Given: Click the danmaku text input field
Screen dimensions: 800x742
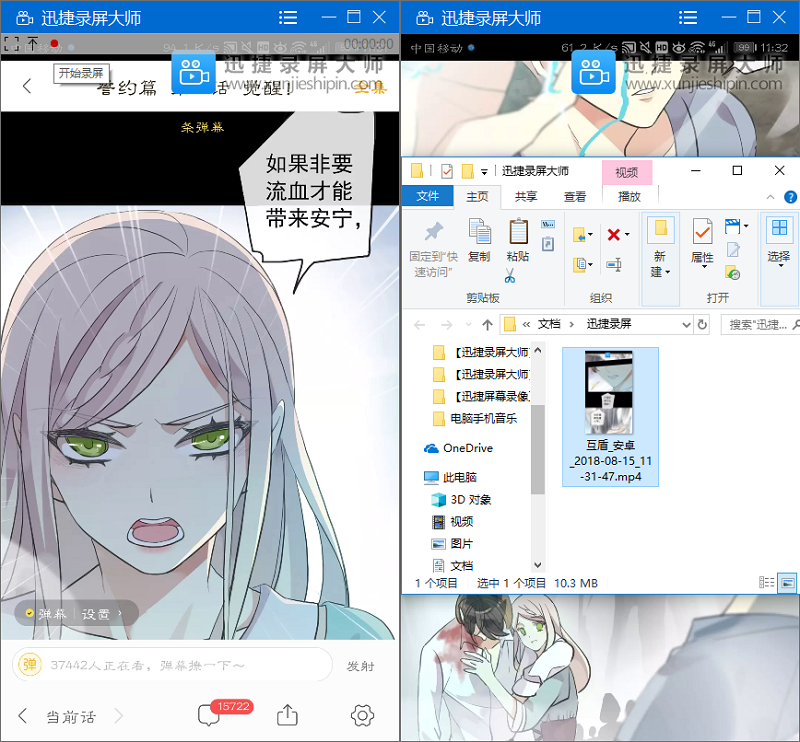Looking at the screenshot, I should click(x=172, y=664).
